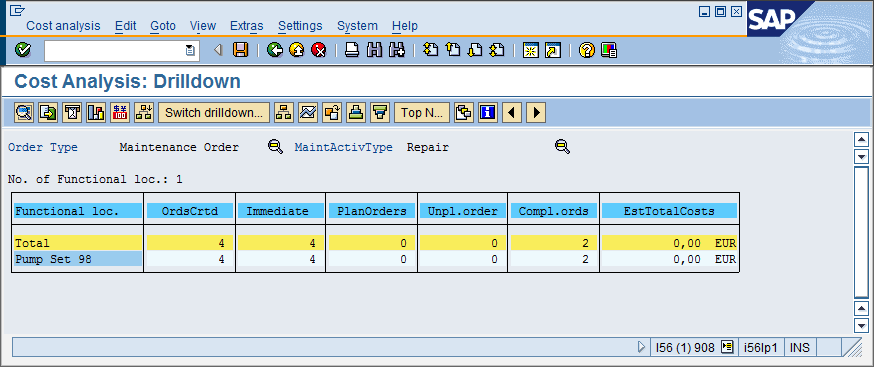Screen dimensions: 874x367
Task: Click the green checkmark Enter icon
Action: point(23,50)
